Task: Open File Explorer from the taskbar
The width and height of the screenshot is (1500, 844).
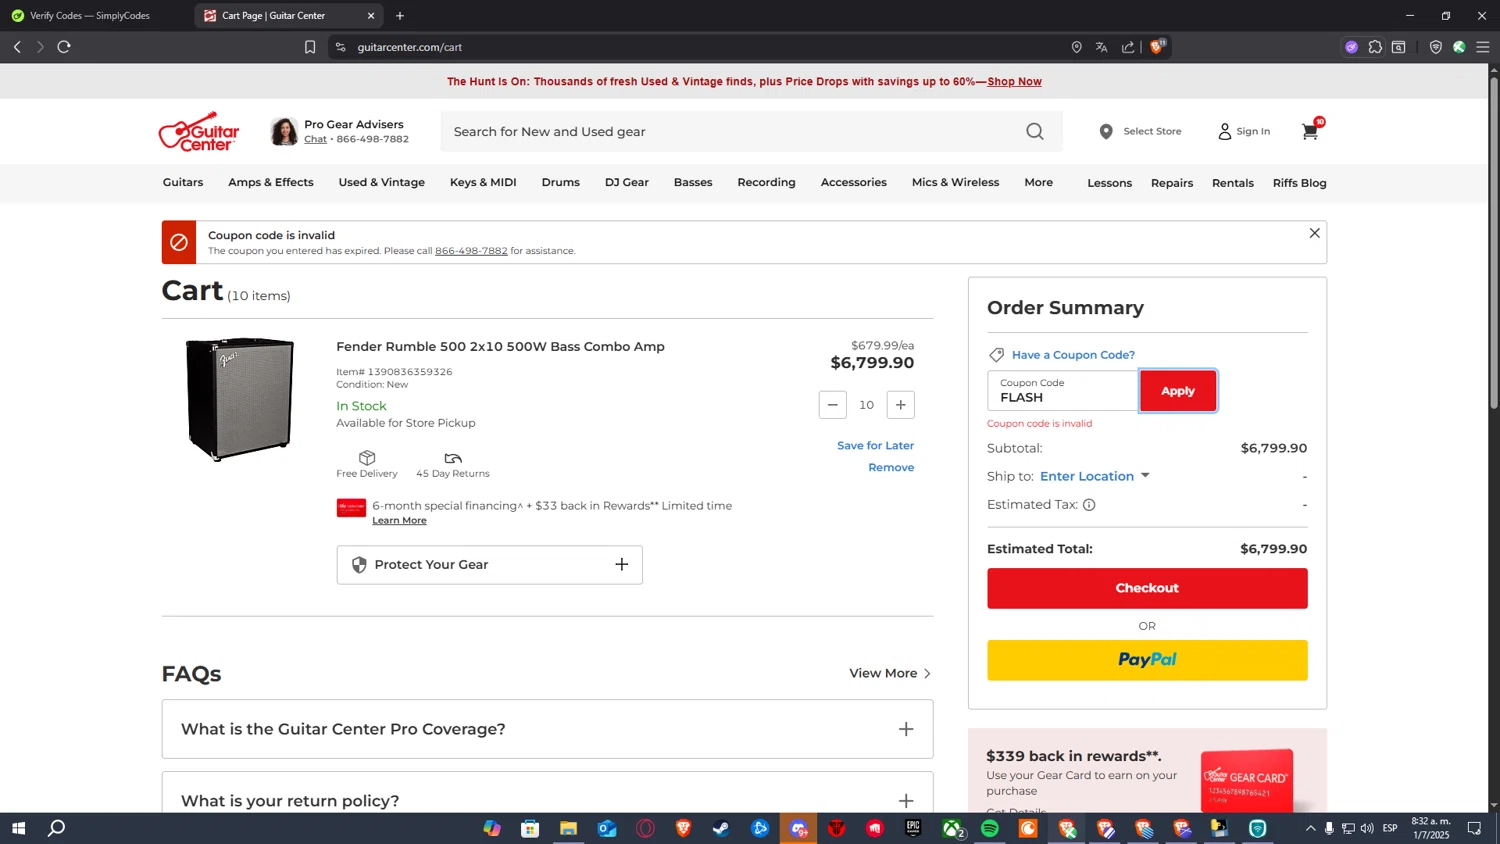Action: pos(568,828)
